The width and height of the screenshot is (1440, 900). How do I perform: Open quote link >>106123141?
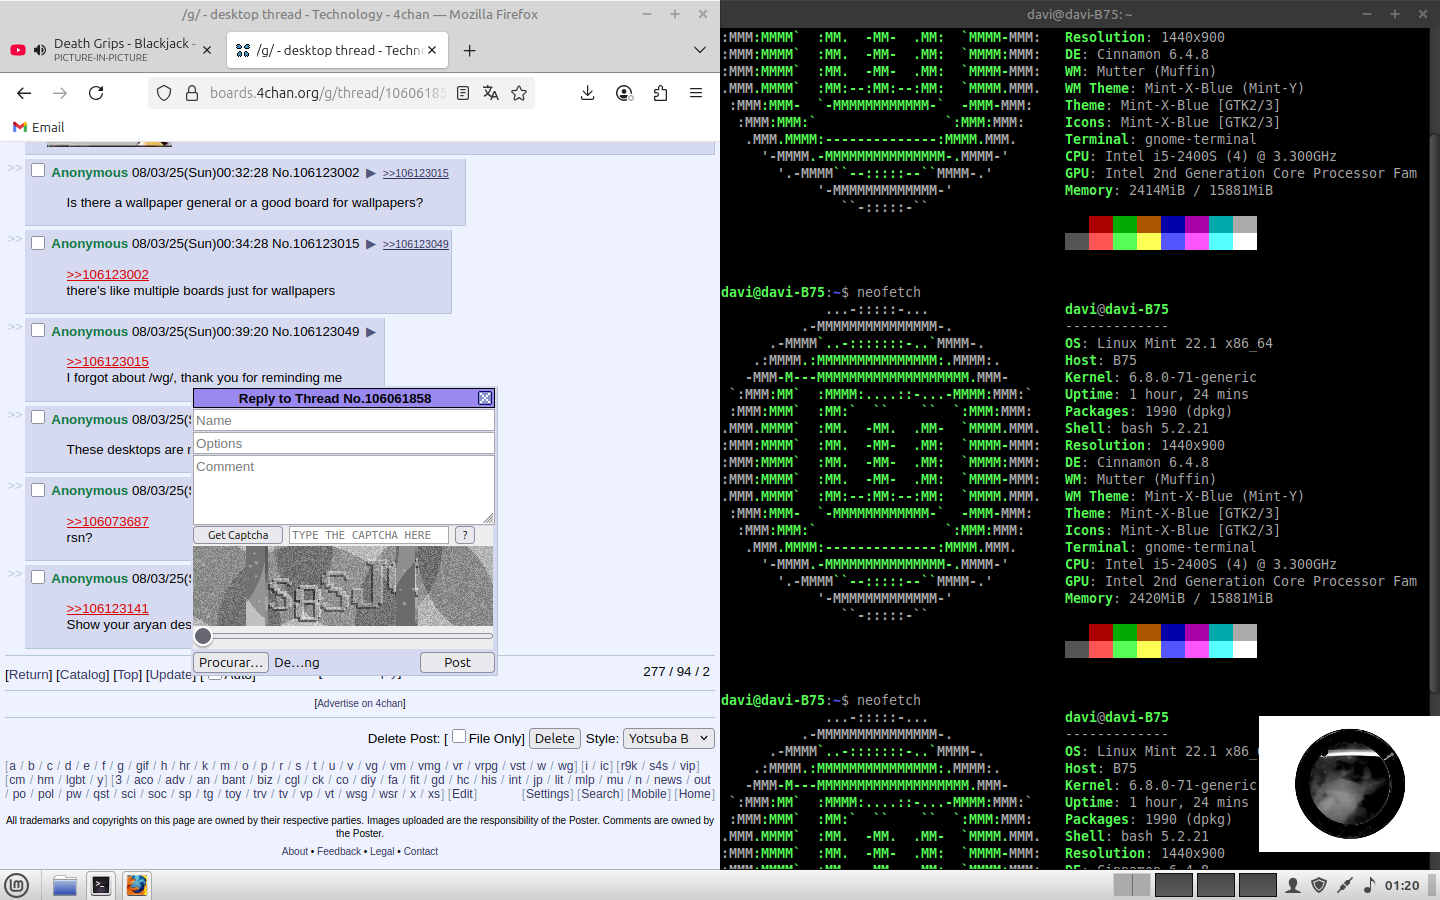107,608
